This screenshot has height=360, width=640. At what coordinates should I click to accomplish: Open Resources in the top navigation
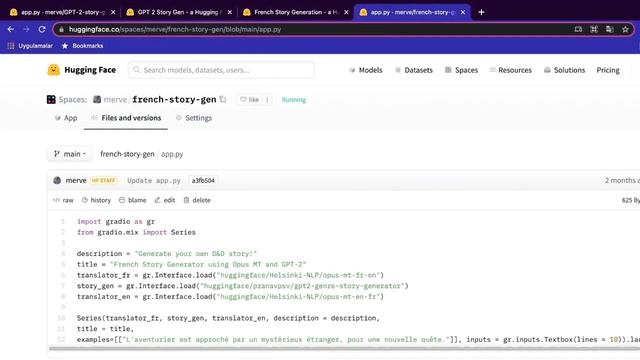(x=511, y=70)
